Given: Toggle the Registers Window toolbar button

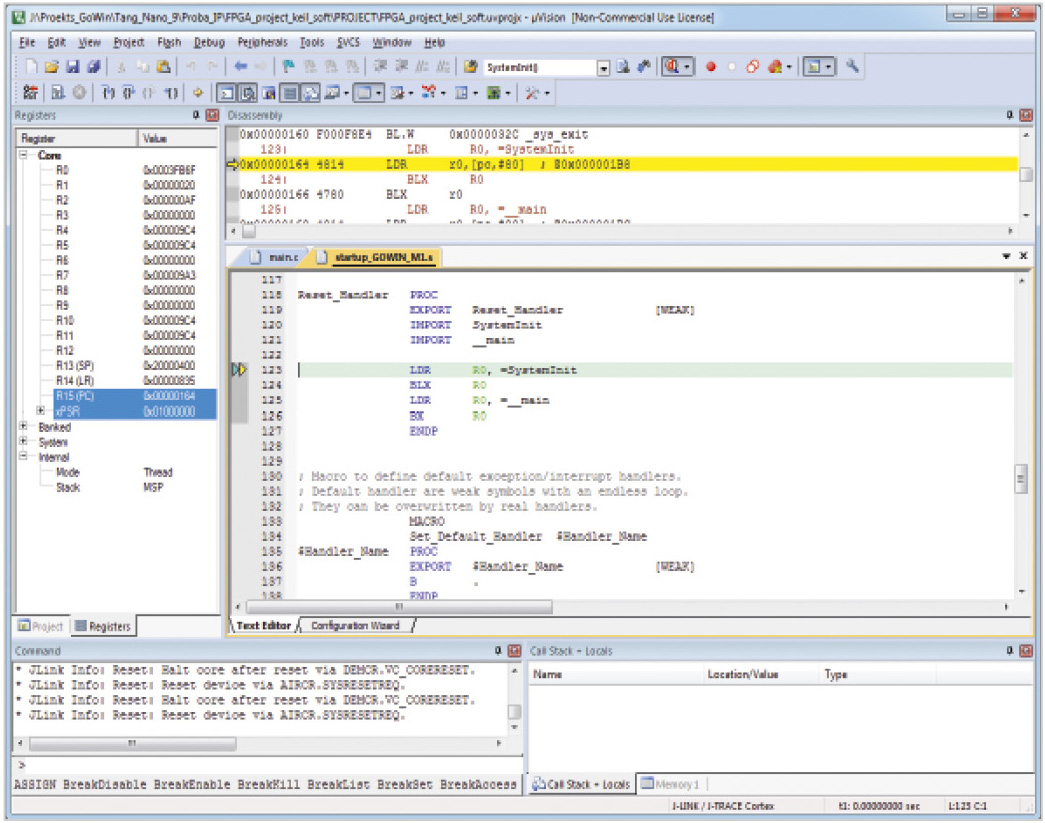Looking at the screenshot, I should (289, 93).
